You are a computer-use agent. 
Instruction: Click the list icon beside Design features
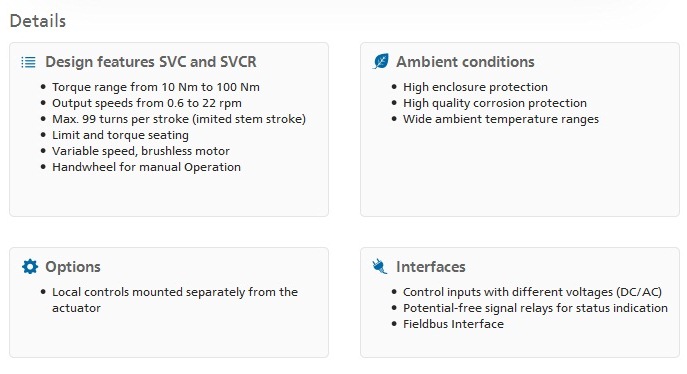point(28,62)
